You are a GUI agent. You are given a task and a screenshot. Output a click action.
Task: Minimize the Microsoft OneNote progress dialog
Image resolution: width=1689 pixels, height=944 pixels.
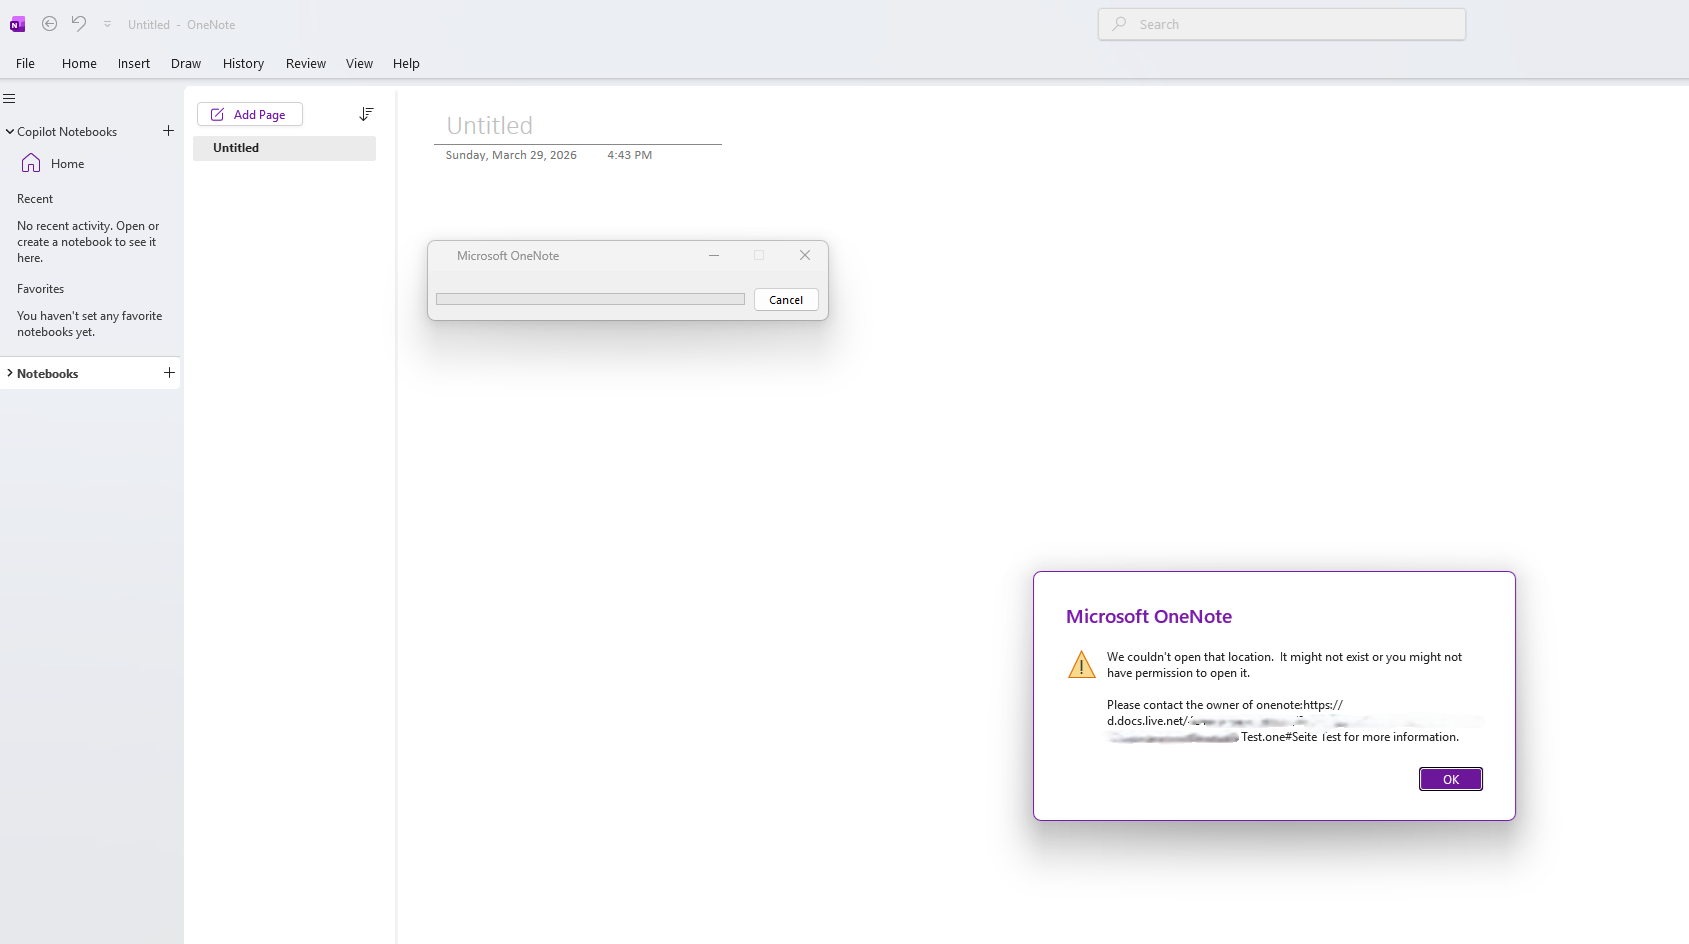(x=714, y=255)
